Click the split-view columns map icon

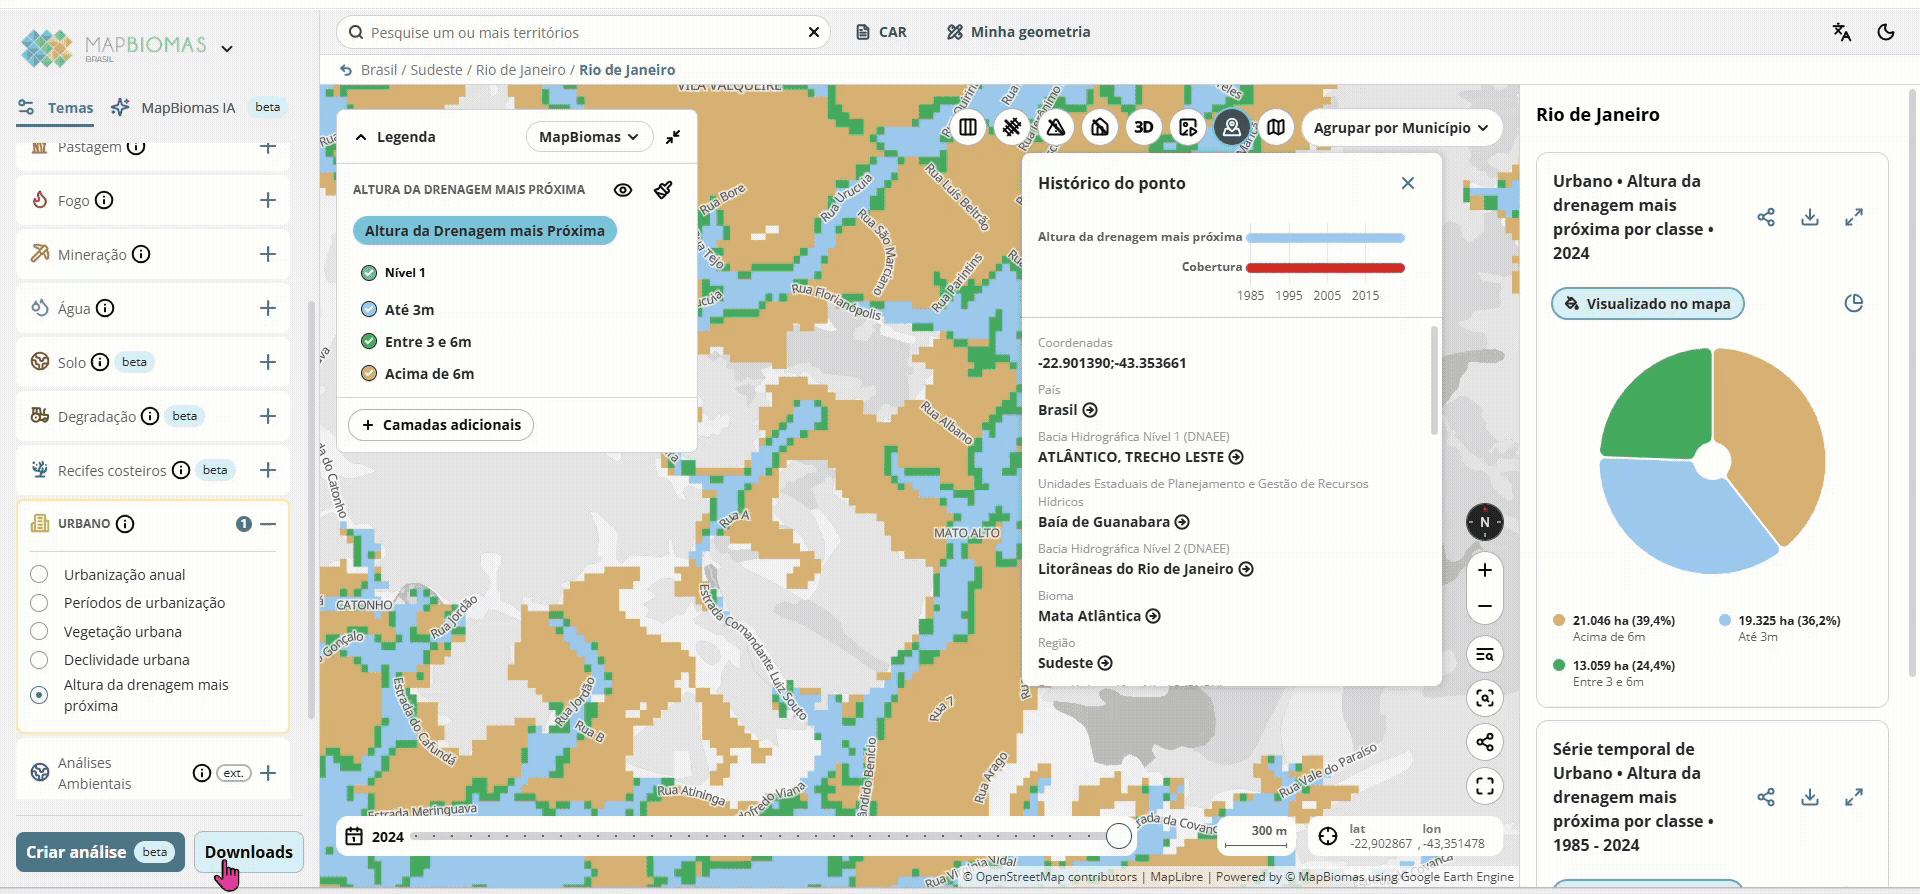click(x=968, y=127)
